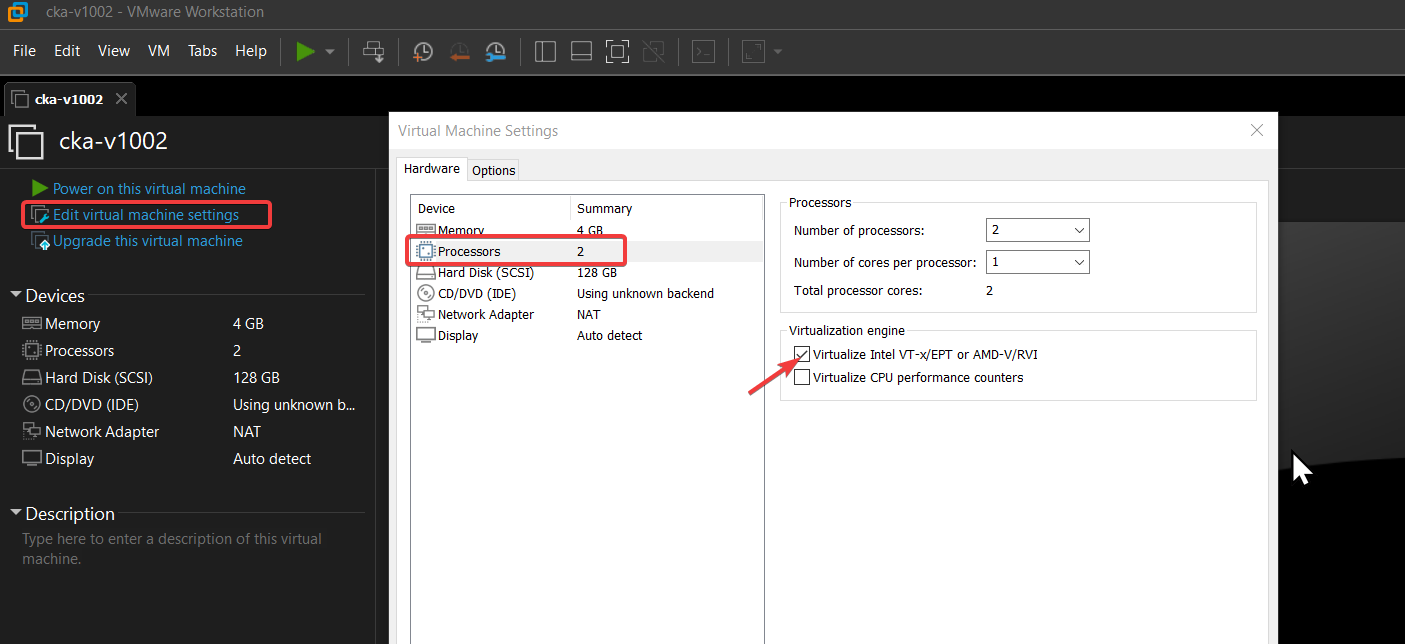Enable Virtualize CPU performance counters
The height and width of the screenshot is (644, 1405).
[x=802, y=377]
